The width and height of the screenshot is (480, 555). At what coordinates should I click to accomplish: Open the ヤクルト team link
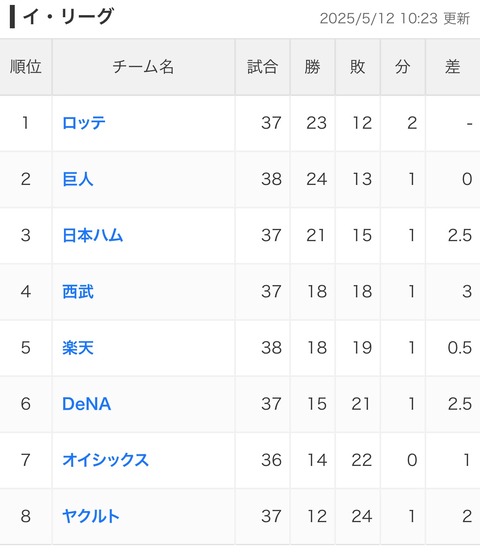click(x=91, y=516)
